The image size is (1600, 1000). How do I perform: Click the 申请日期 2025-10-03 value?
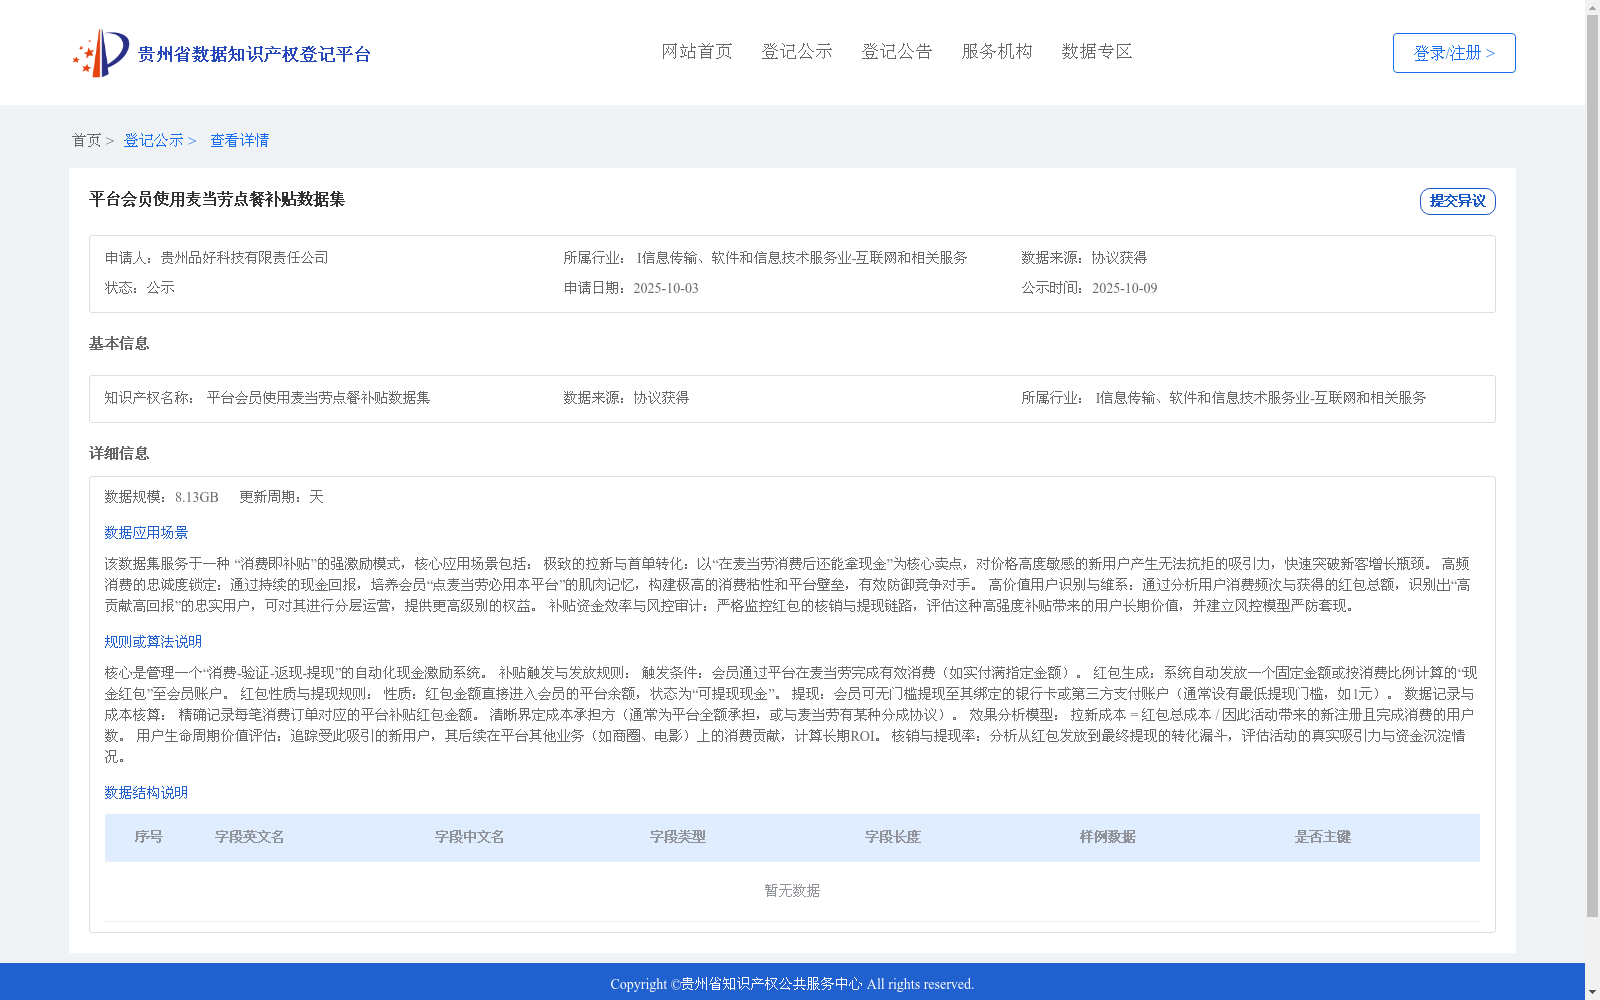point(666,288)
